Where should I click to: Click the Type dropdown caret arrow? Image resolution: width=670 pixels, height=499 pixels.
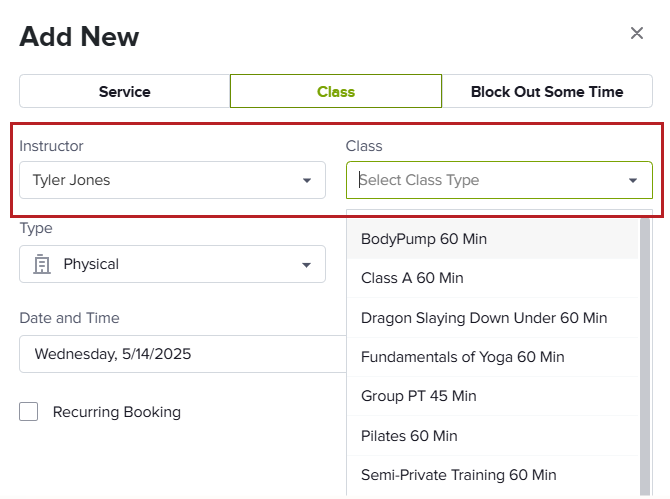click(x=306, y=265)
